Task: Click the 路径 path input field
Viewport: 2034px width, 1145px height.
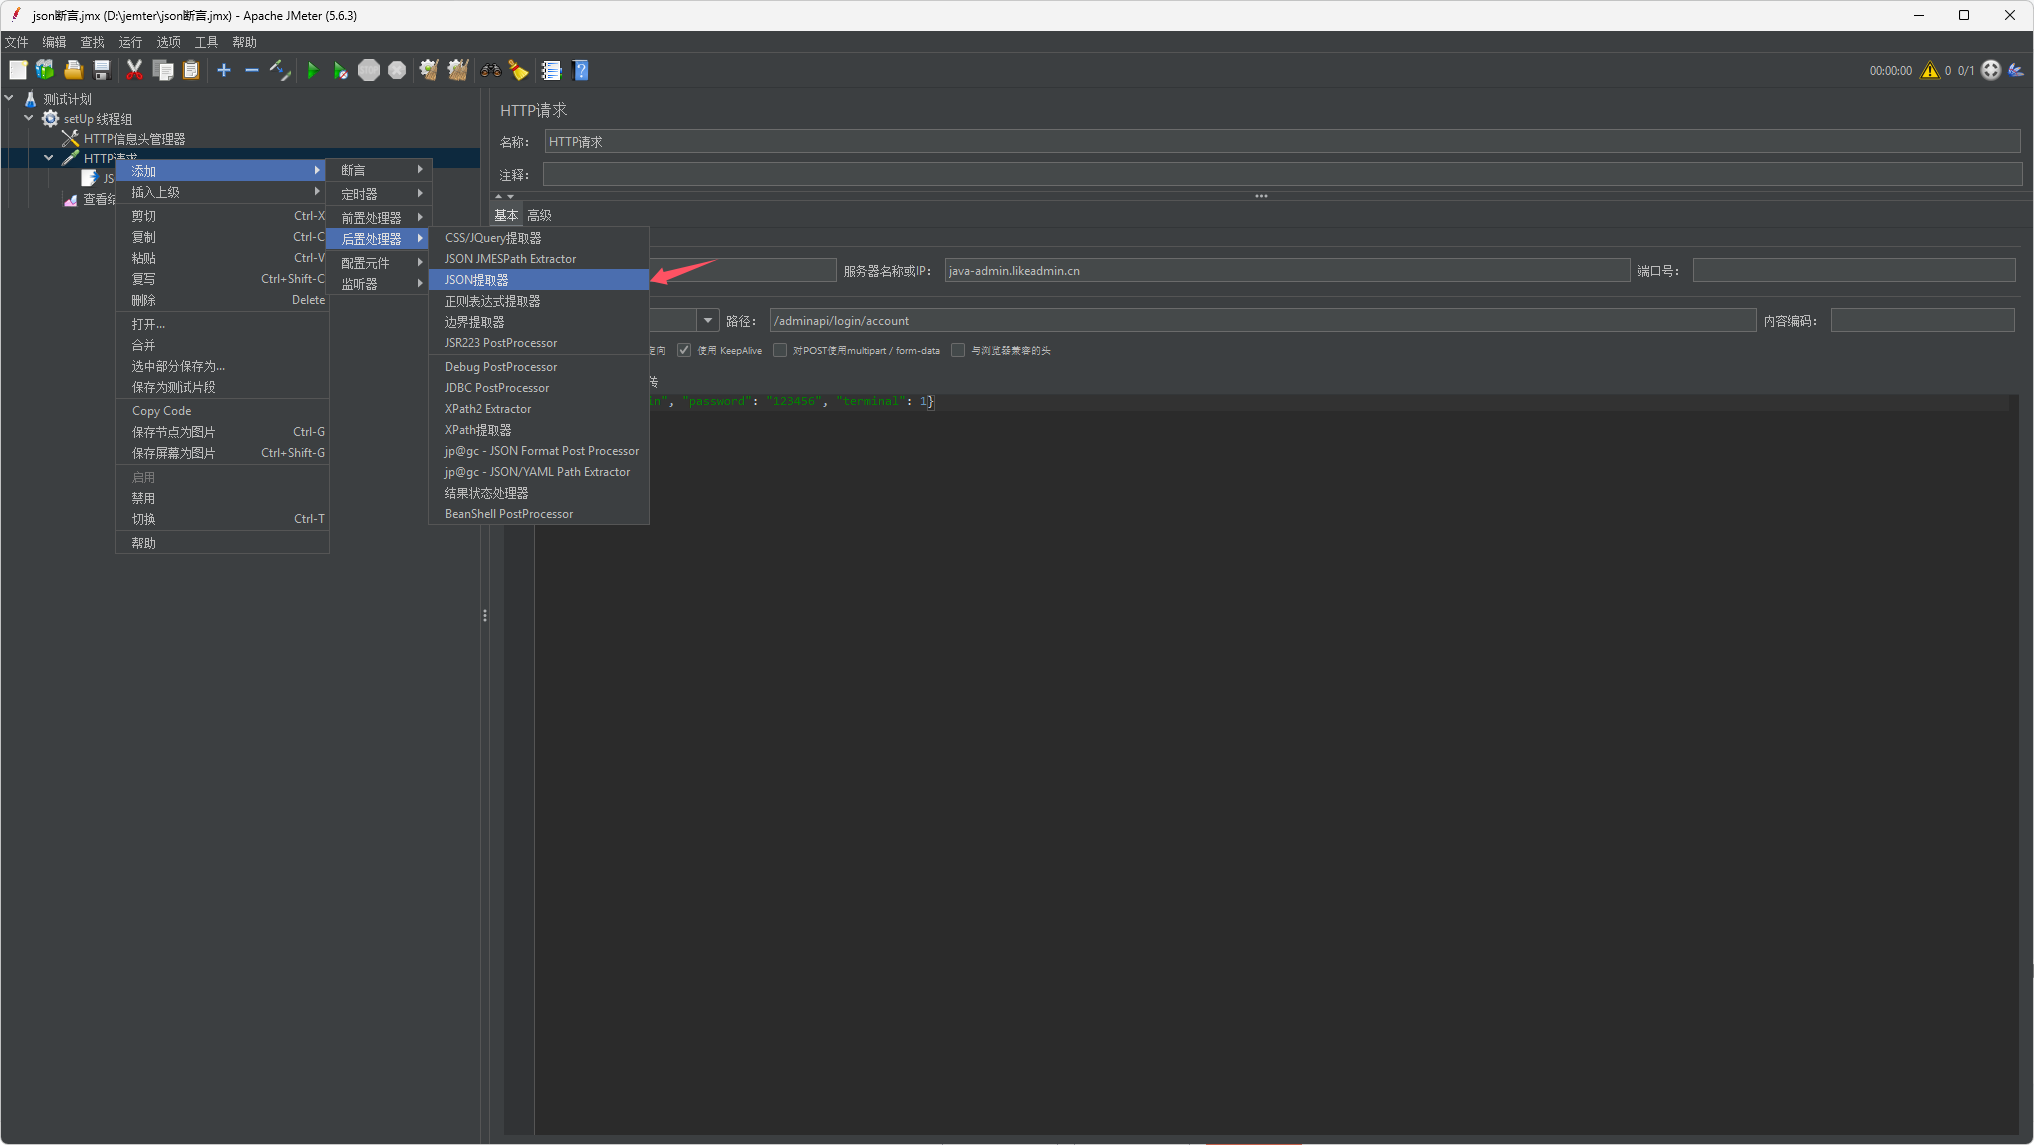Action: (x=1100, y=320)
